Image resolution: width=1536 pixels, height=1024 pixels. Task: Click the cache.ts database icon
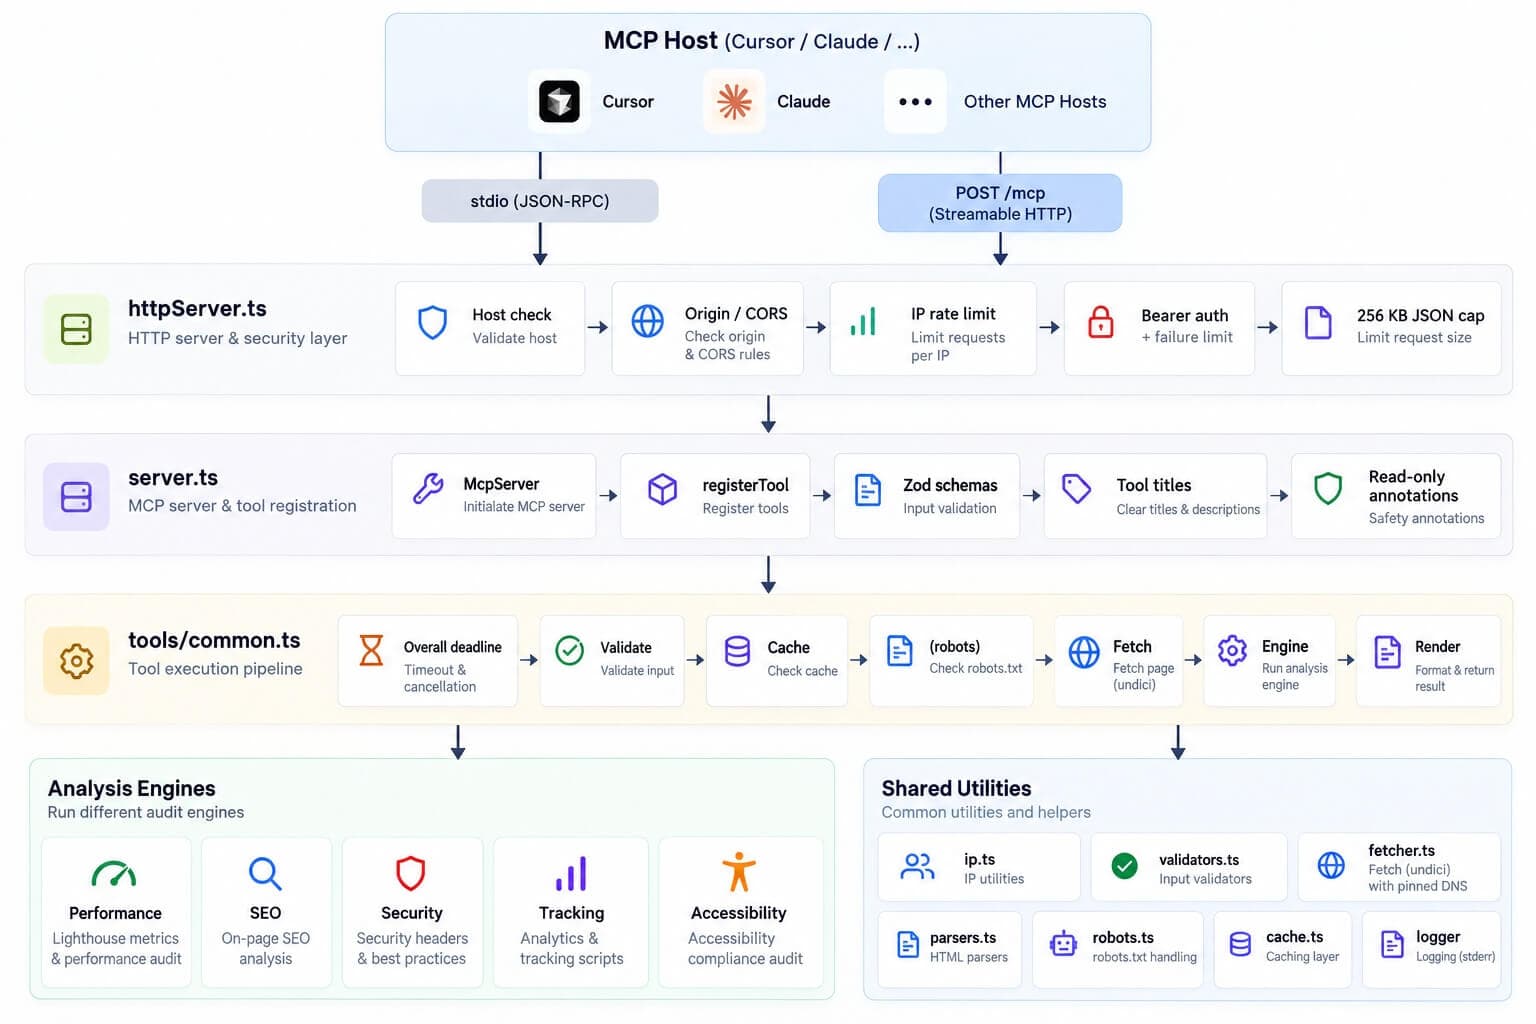(x=1240, y=944)
